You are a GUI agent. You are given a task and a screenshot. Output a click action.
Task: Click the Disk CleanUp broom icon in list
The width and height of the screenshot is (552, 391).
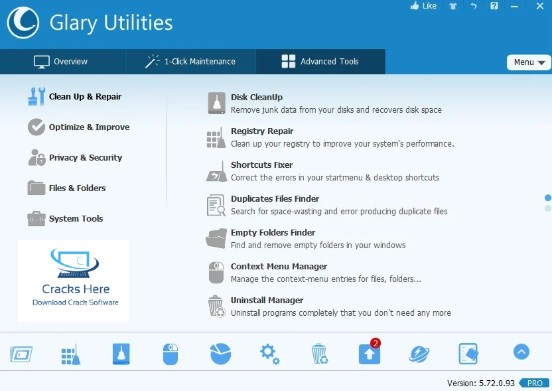217,103
